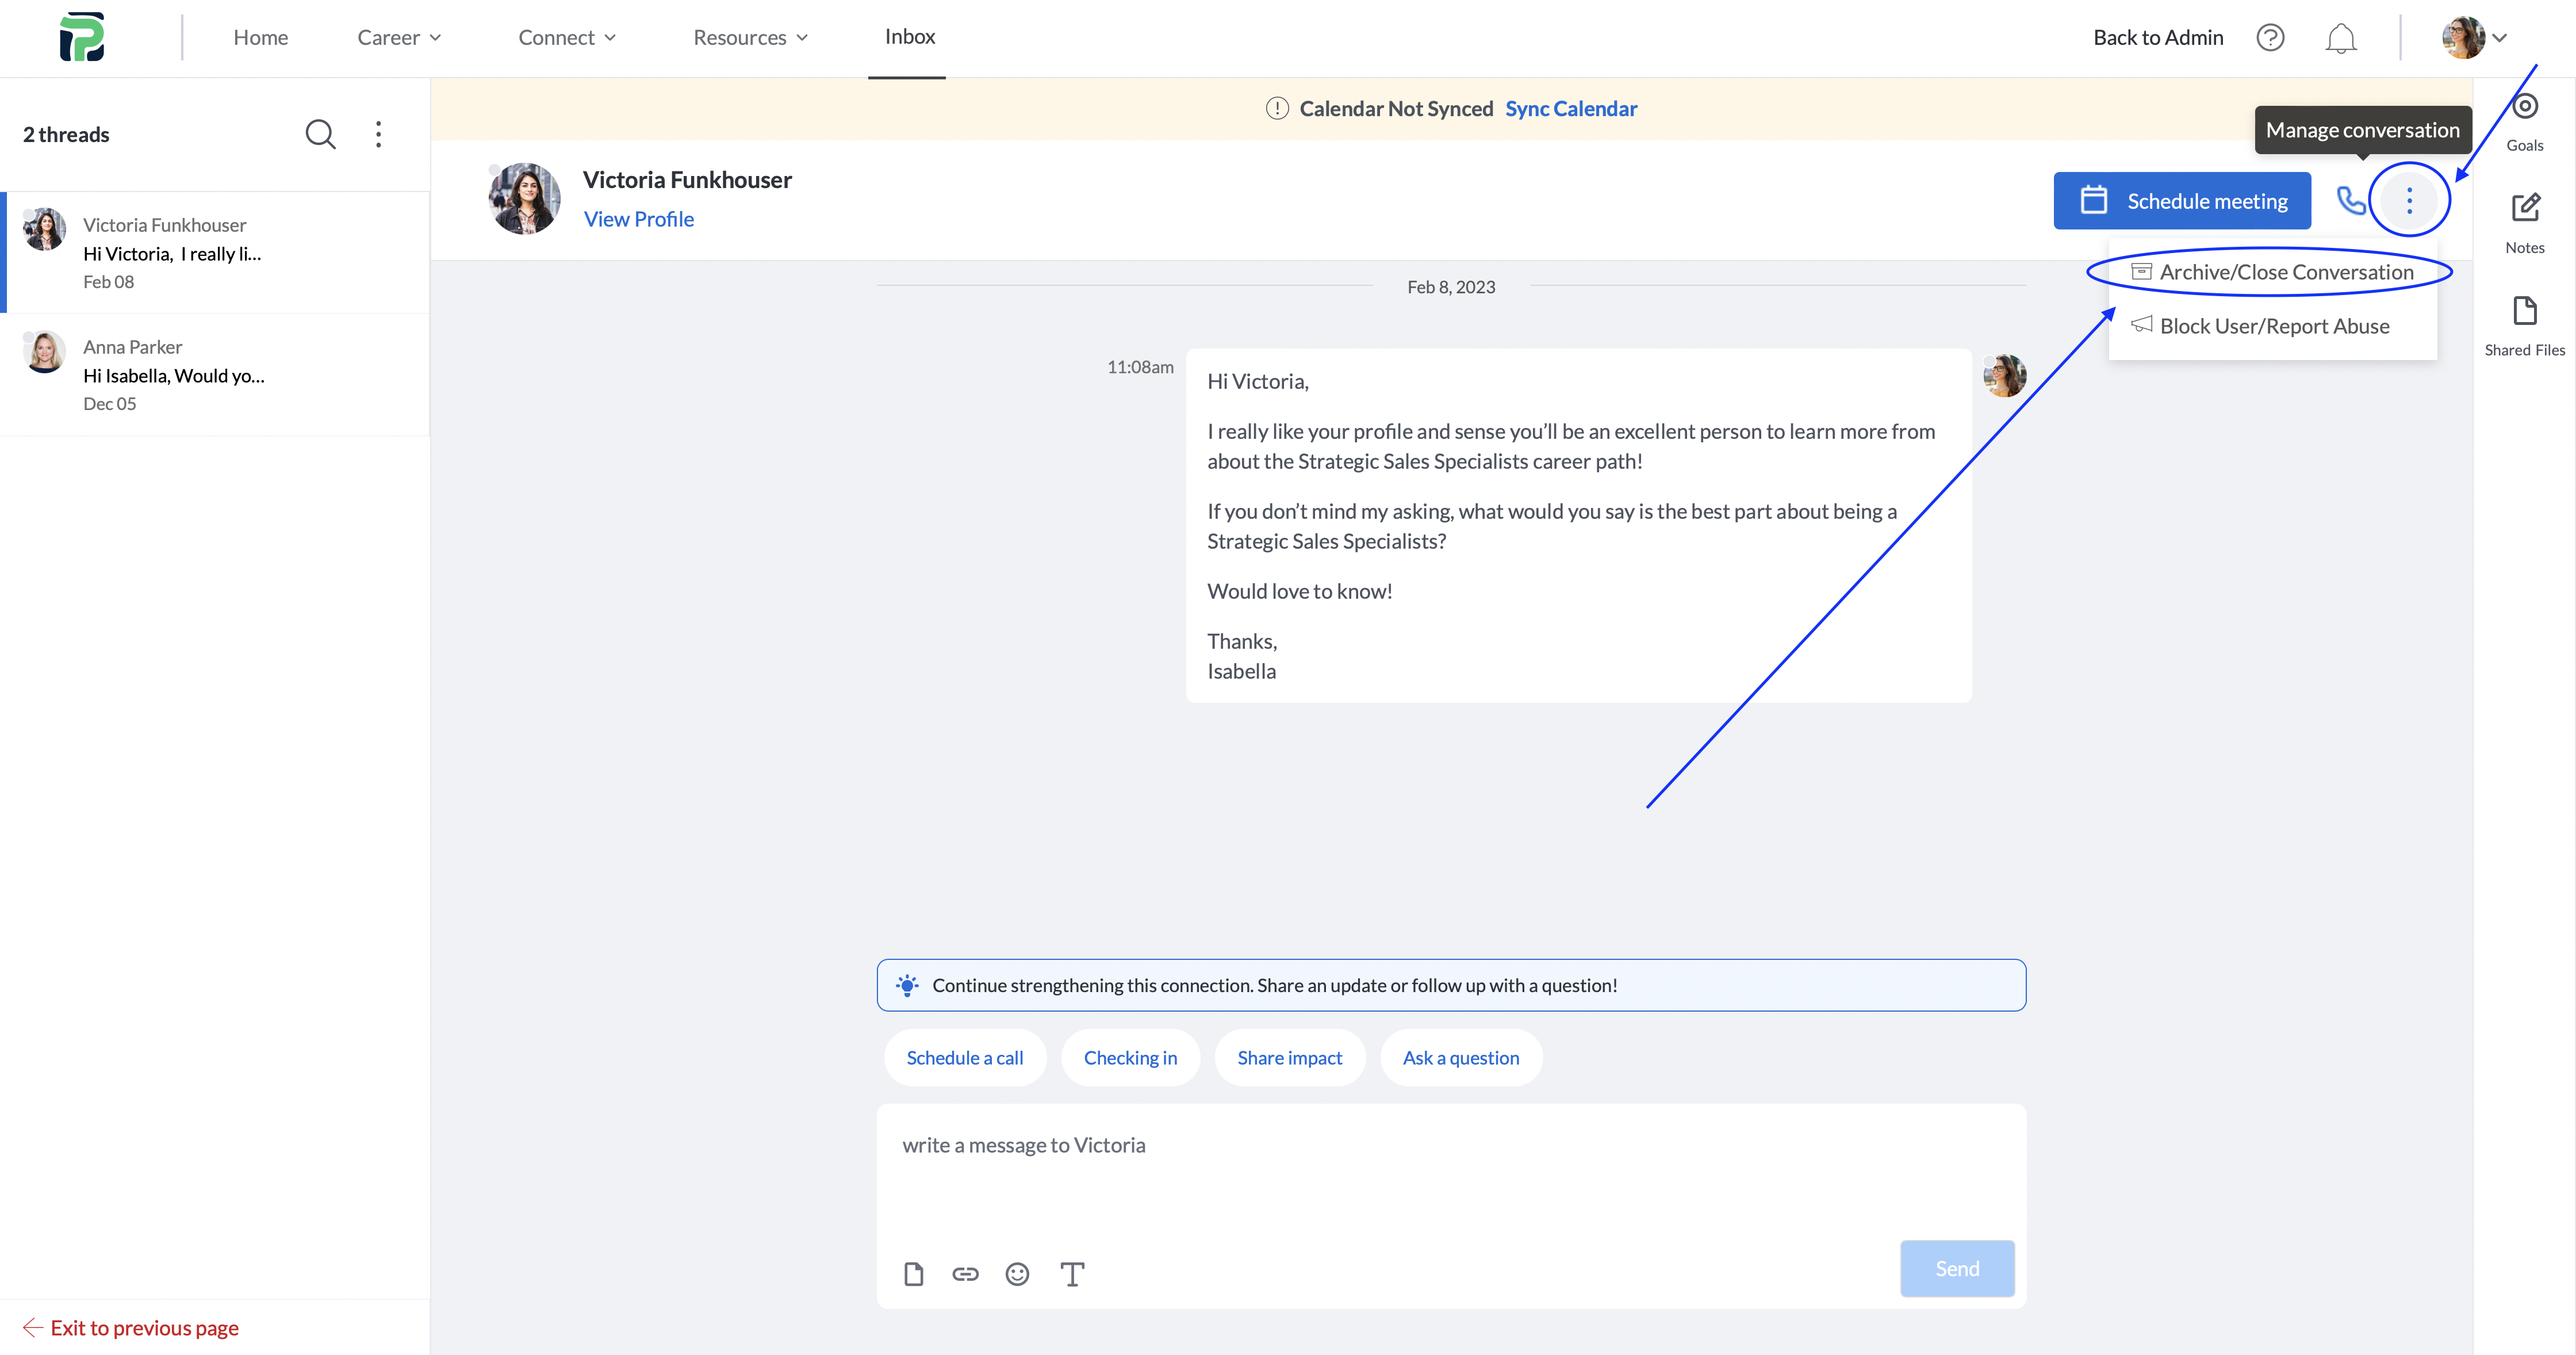Click the Victoria Funkhouser conversation header name
Image resolution: width=2576 pixels, height=1355 pixels.
click(687, 179)
